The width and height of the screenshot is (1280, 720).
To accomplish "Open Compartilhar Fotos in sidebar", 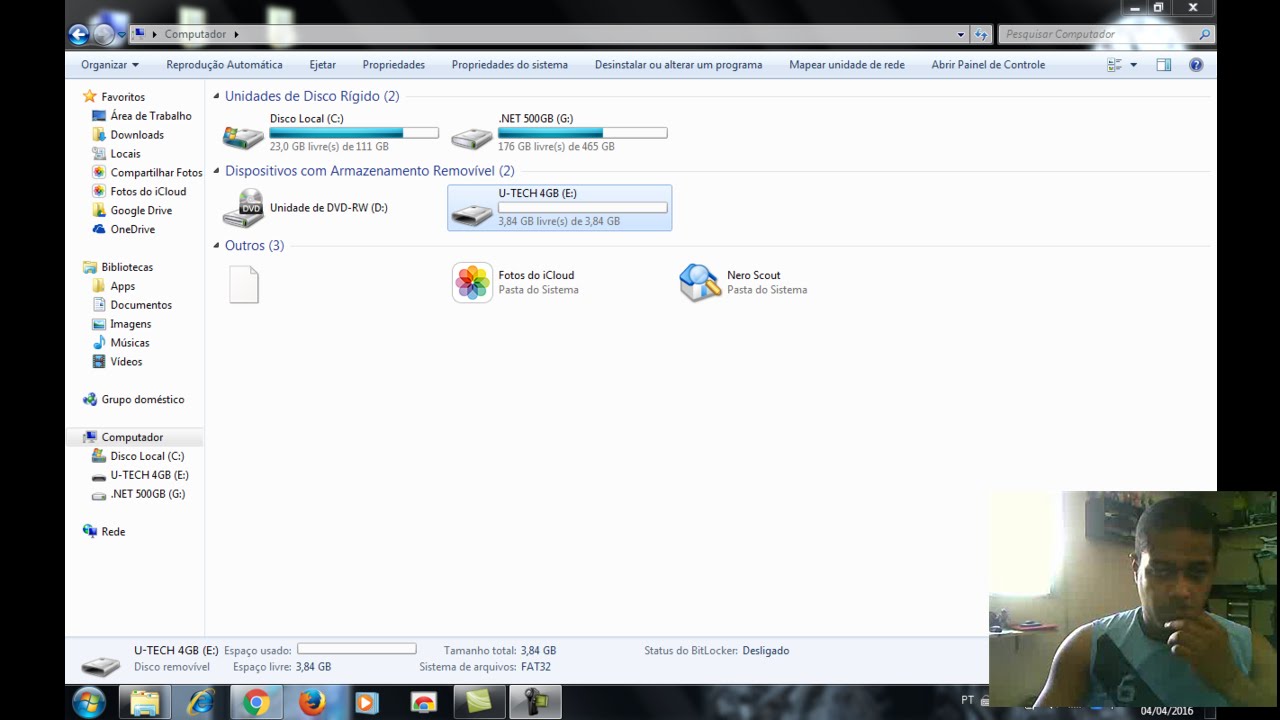I will [156, 173].
